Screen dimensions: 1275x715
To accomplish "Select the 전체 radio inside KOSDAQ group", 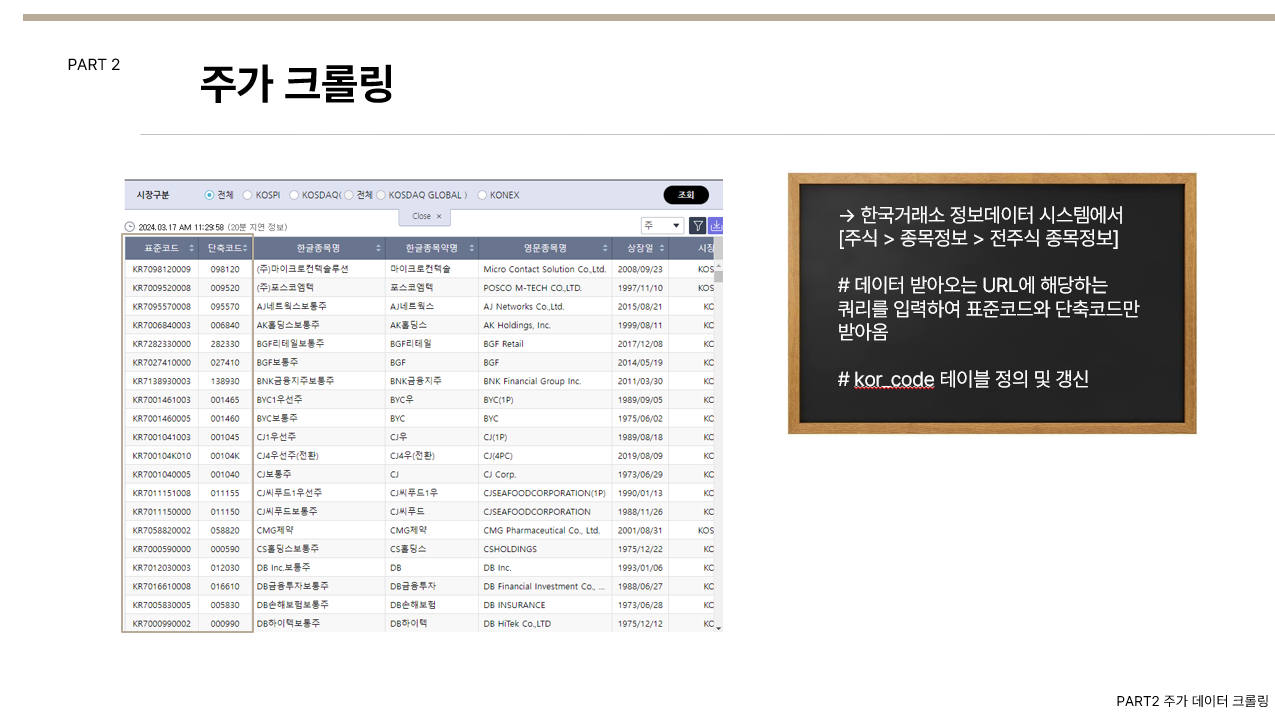I will pos(349,195).
